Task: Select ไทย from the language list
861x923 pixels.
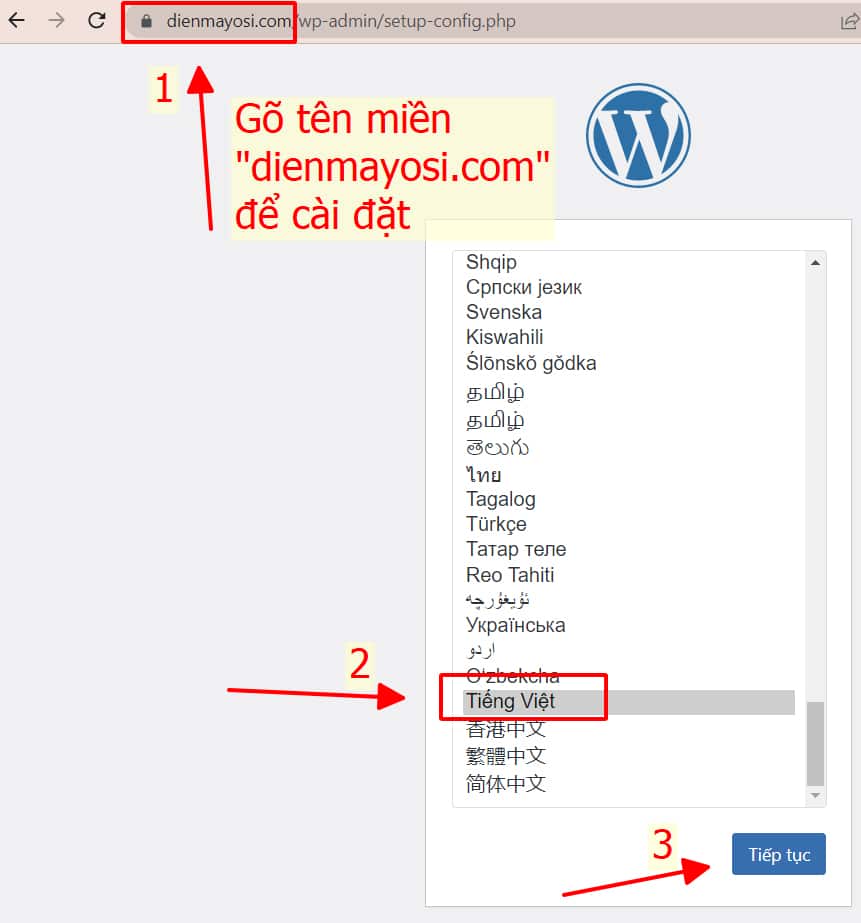Action: point(483,474)
